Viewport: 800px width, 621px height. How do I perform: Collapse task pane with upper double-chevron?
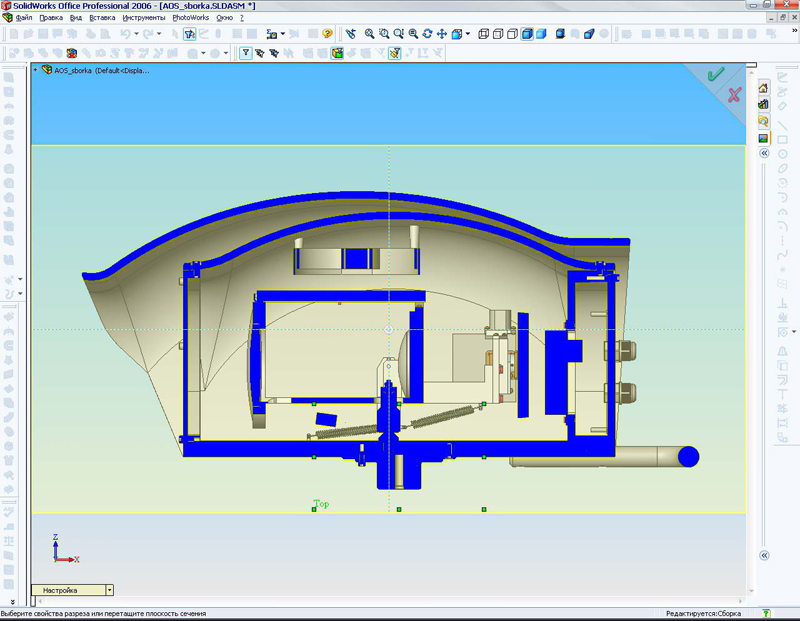pos(764,153)
